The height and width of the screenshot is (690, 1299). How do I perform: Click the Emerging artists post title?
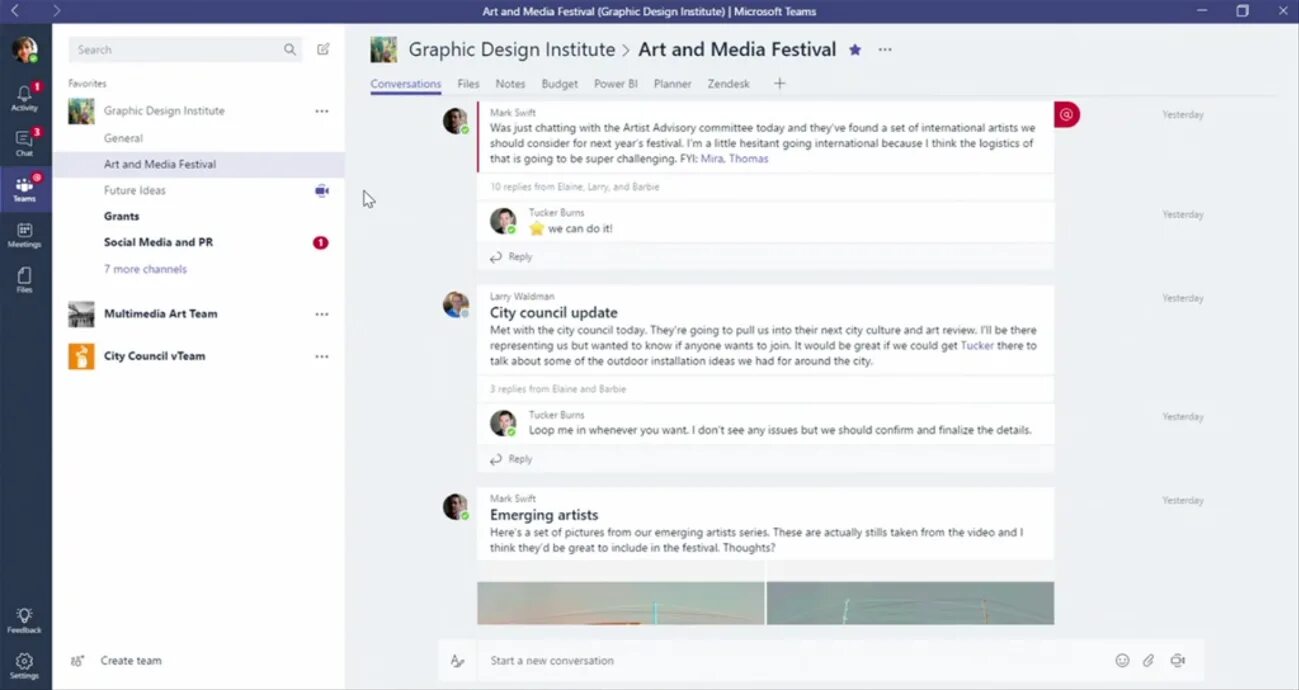544,515
